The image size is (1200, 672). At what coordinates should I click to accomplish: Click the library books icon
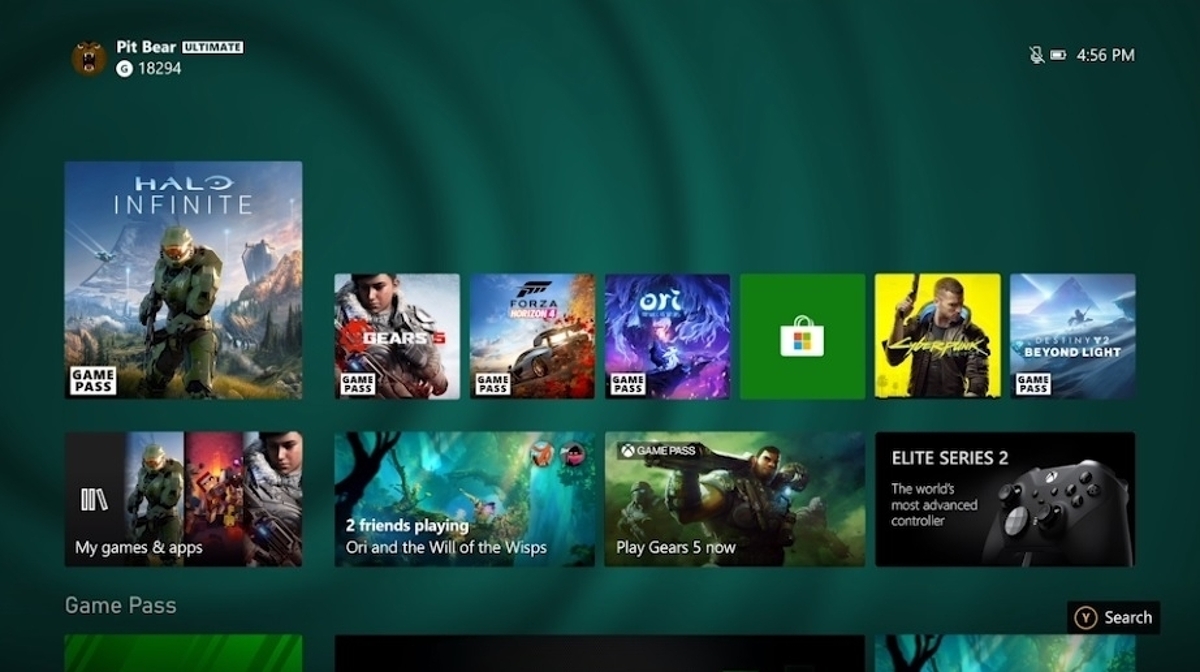(x=94, y=500)
